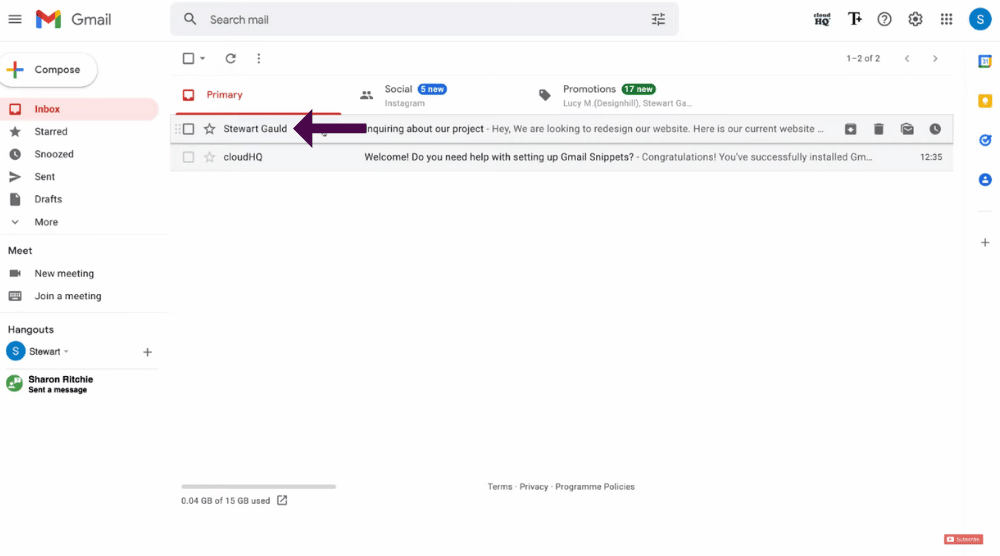Click the 1–2 of 2 counter

863,58
